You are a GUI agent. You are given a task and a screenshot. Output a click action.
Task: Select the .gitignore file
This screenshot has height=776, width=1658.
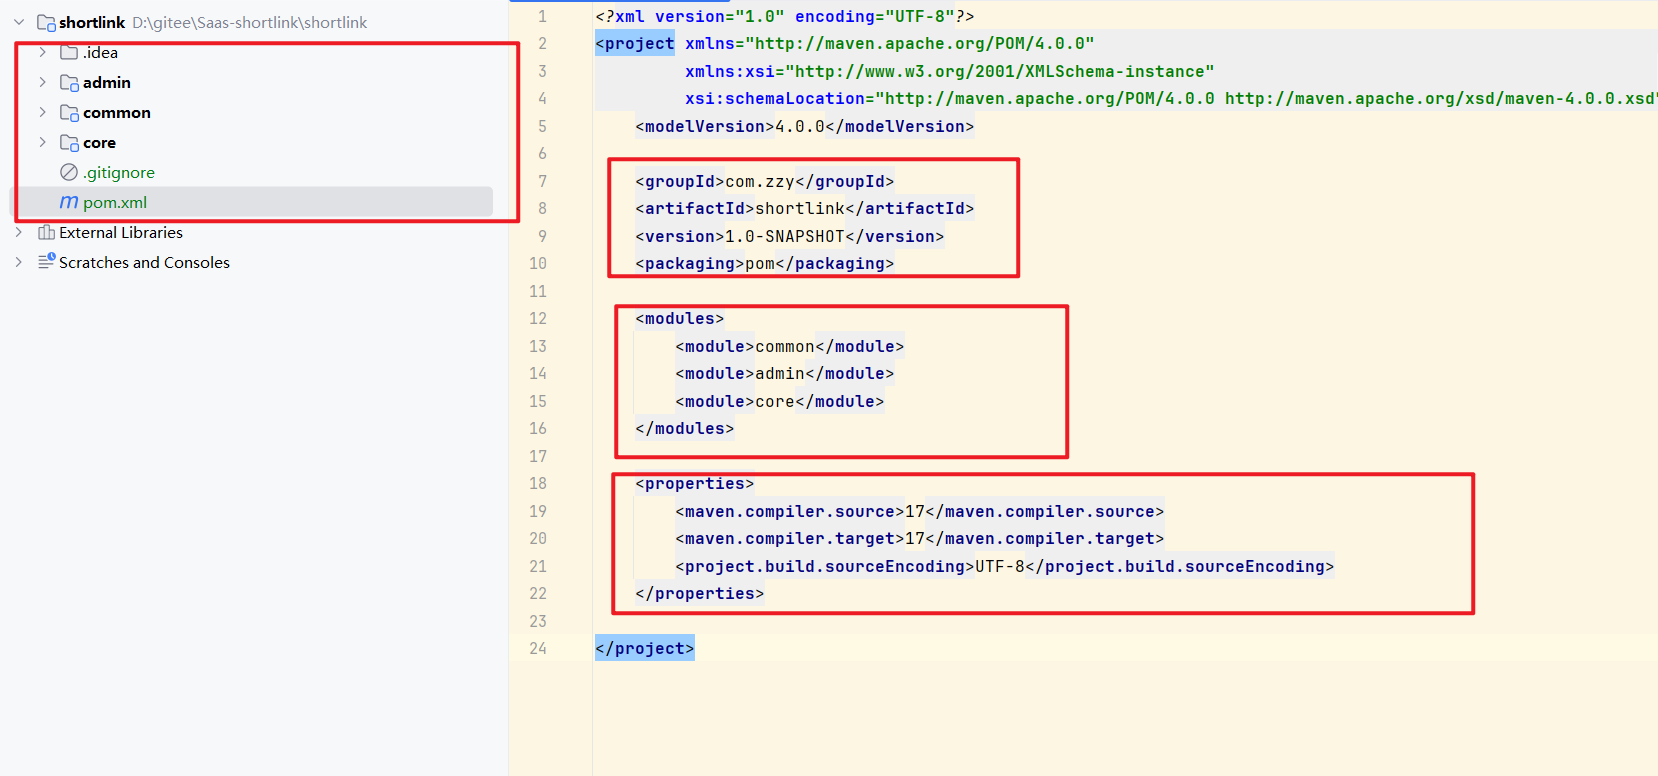[x=119, y=172]
